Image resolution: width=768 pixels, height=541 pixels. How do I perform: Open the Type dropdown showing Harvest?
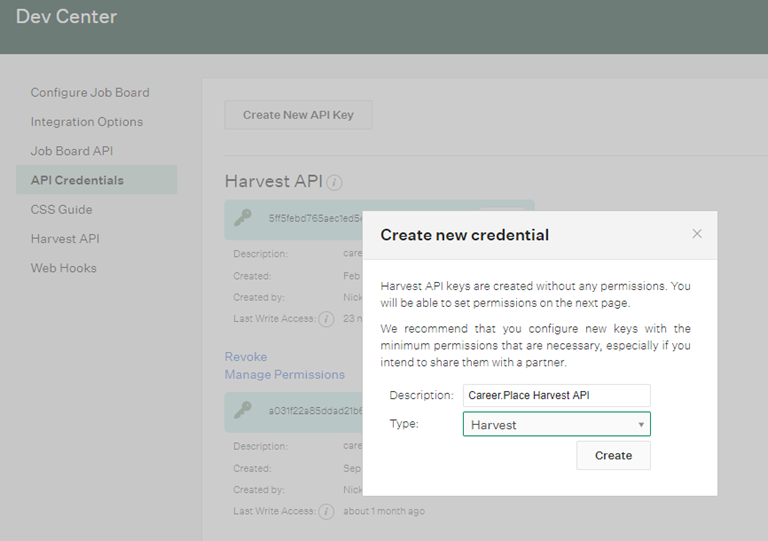[556, 424]
